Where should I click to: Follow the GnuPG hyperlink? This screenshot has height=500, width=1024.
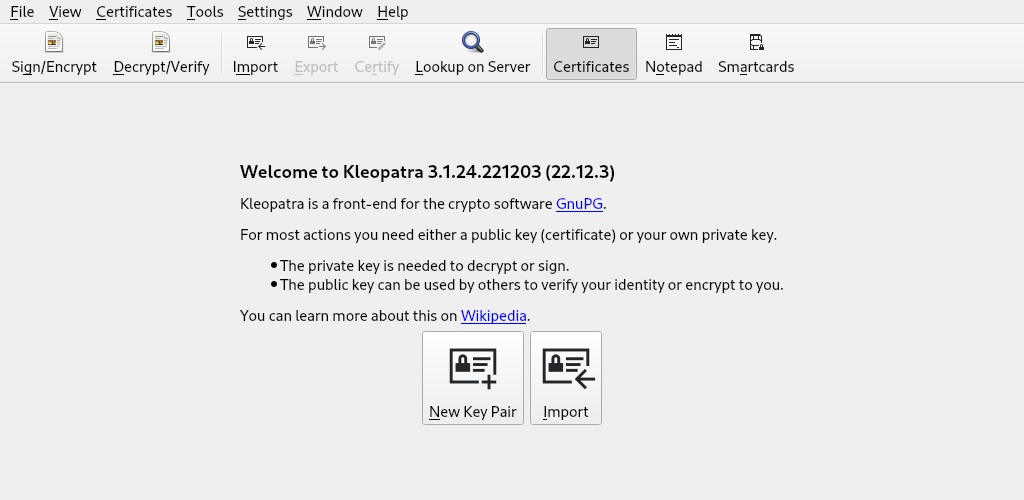579,204
